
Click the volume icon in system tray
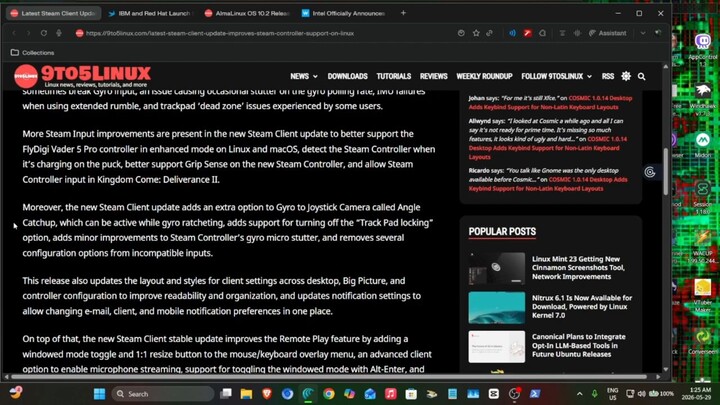coord(641,394)
